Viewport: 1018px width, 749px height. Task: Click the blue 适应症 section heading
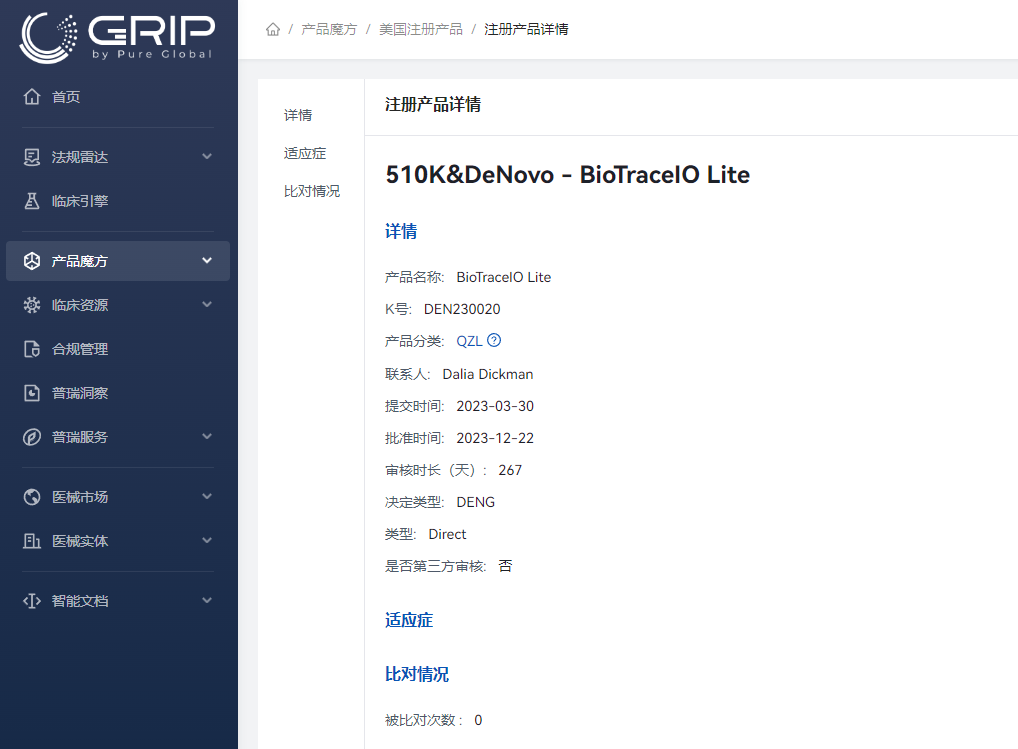pyautogui.click(x=409, y=620)
